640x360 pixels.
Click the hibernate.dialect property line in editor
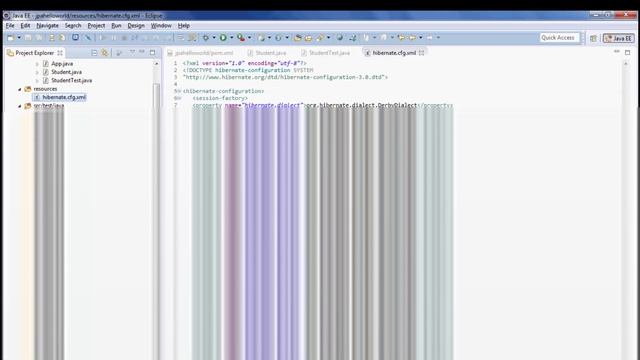pos(322,105)
